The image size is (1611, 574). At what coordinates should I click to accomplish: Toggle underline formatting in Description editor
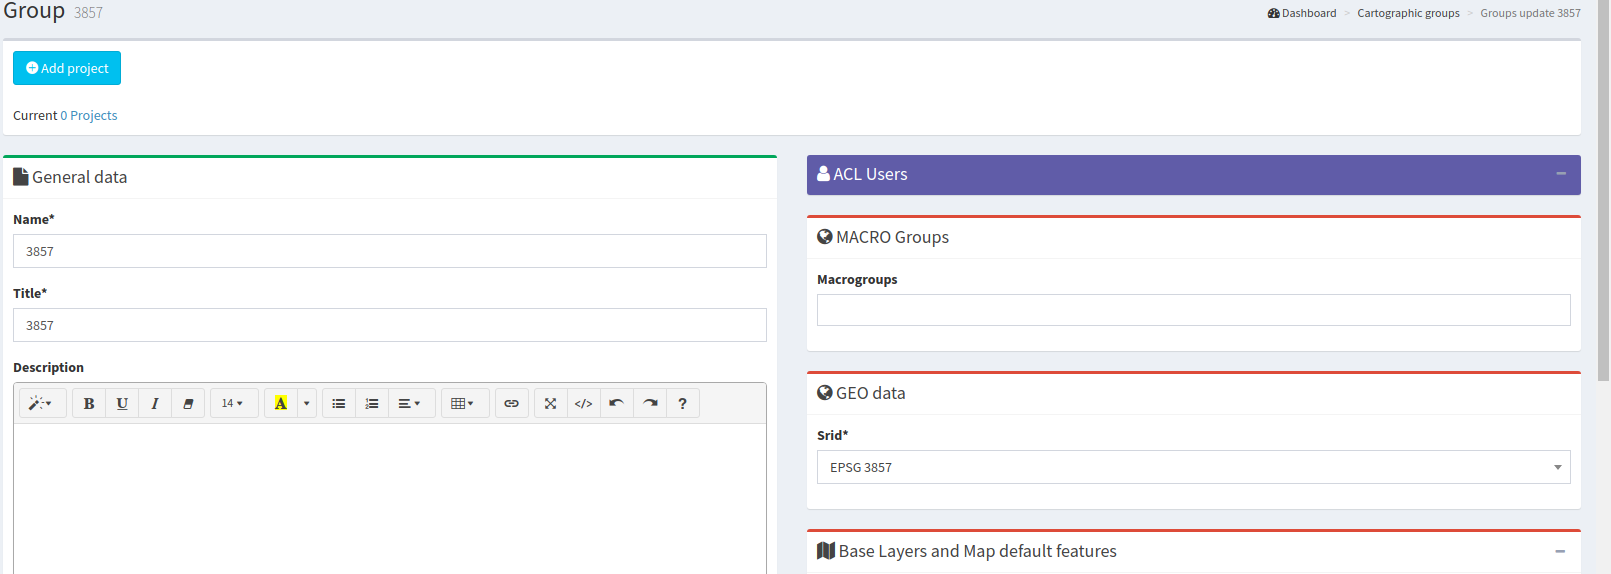(122, 403)
